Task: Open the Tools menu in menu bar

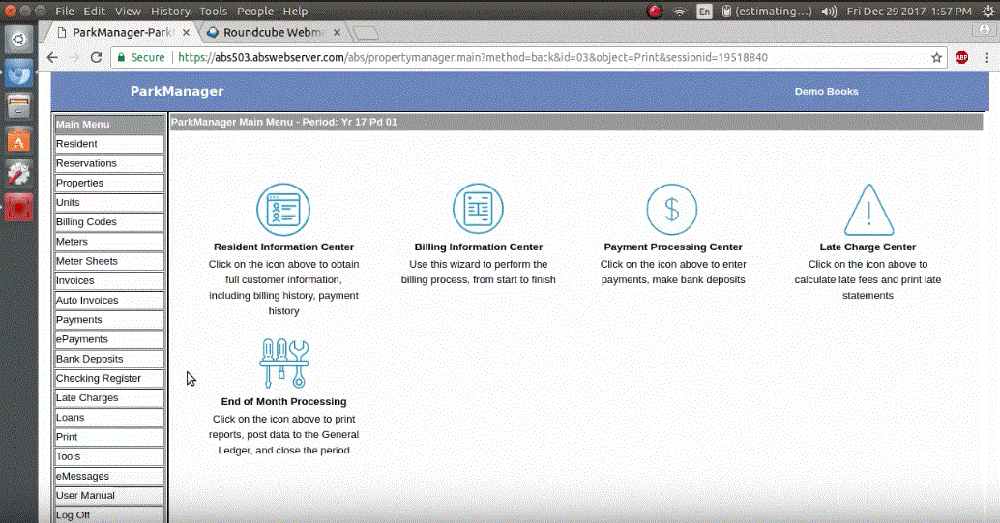Action: click(x=213, y=11)
